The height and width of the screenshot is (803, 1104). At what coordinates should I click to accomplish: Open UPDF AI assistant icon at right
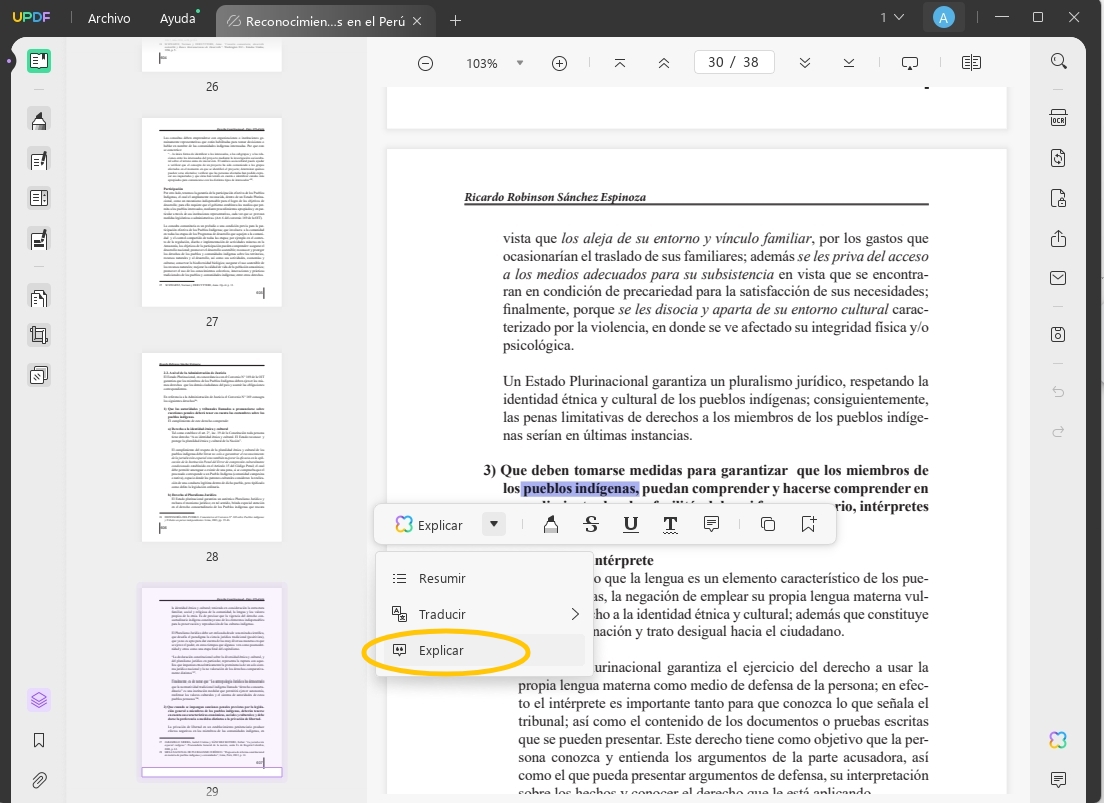pos(1058,740)
